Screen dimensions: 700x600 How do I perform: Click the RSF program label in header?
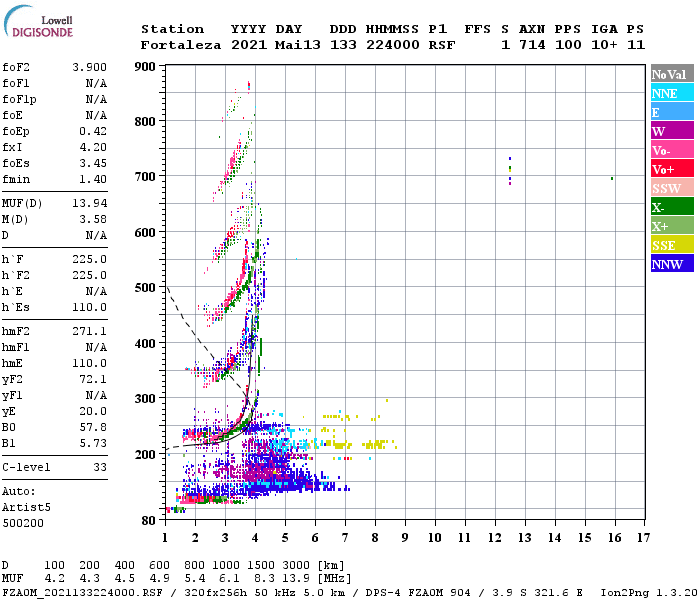442,45
